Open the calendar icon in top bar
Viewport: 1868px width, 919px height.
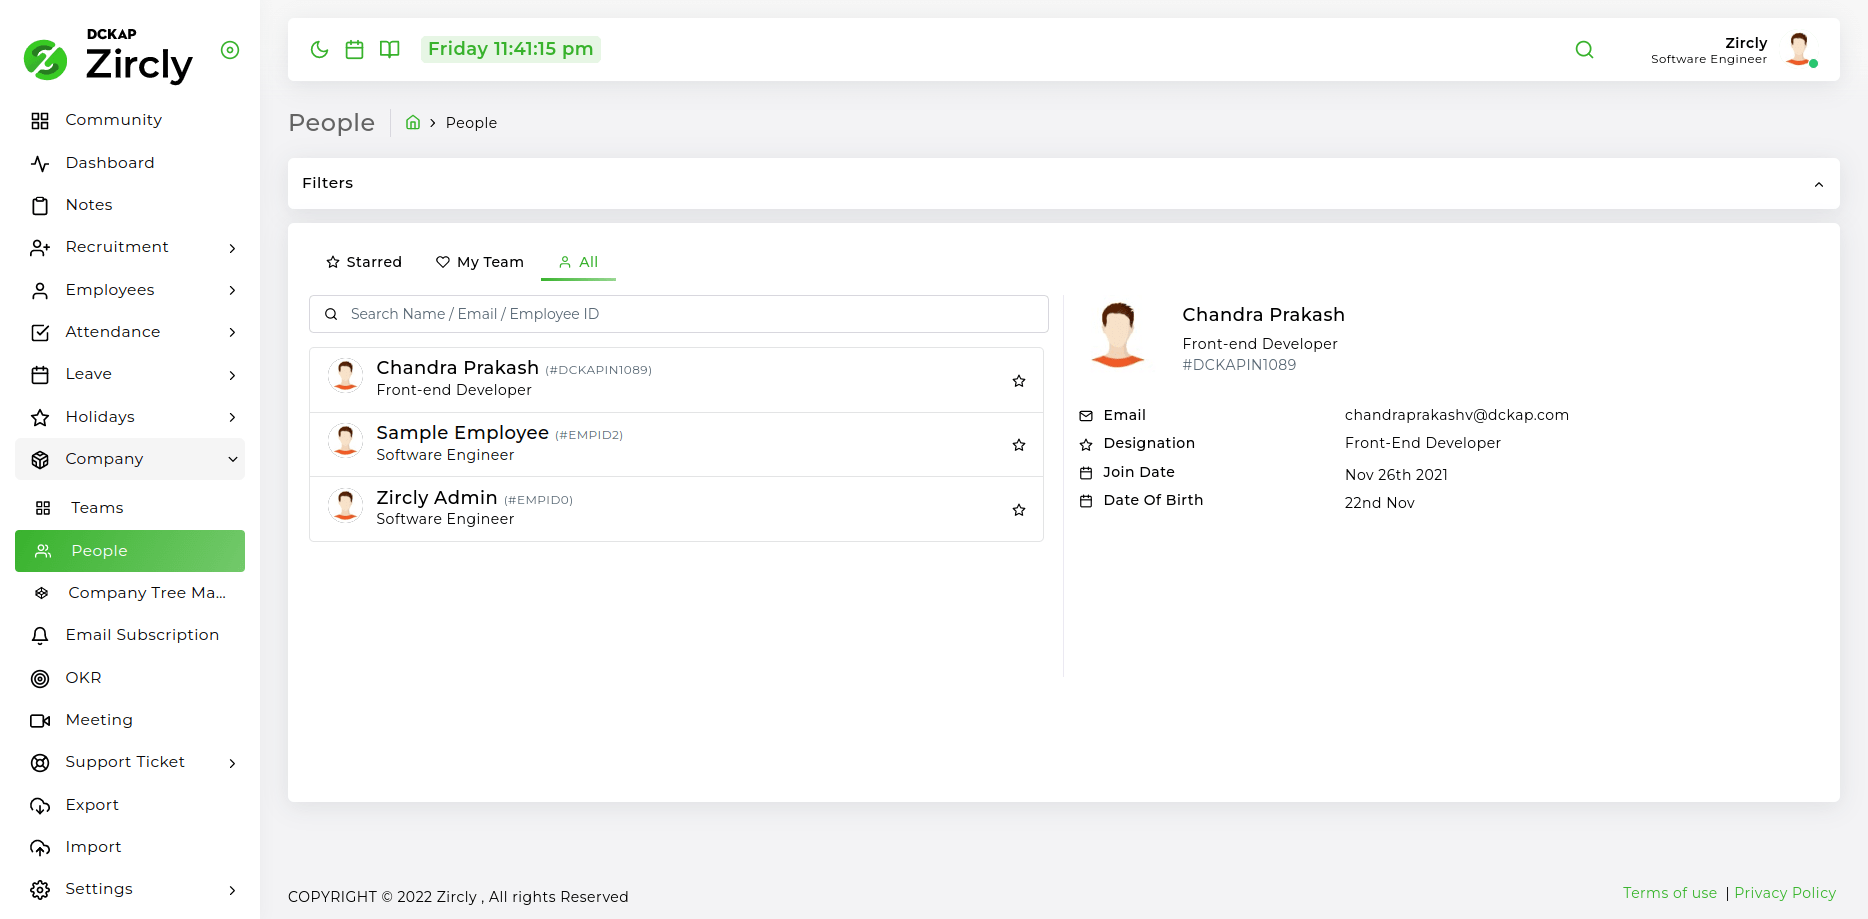pos(354,50)
